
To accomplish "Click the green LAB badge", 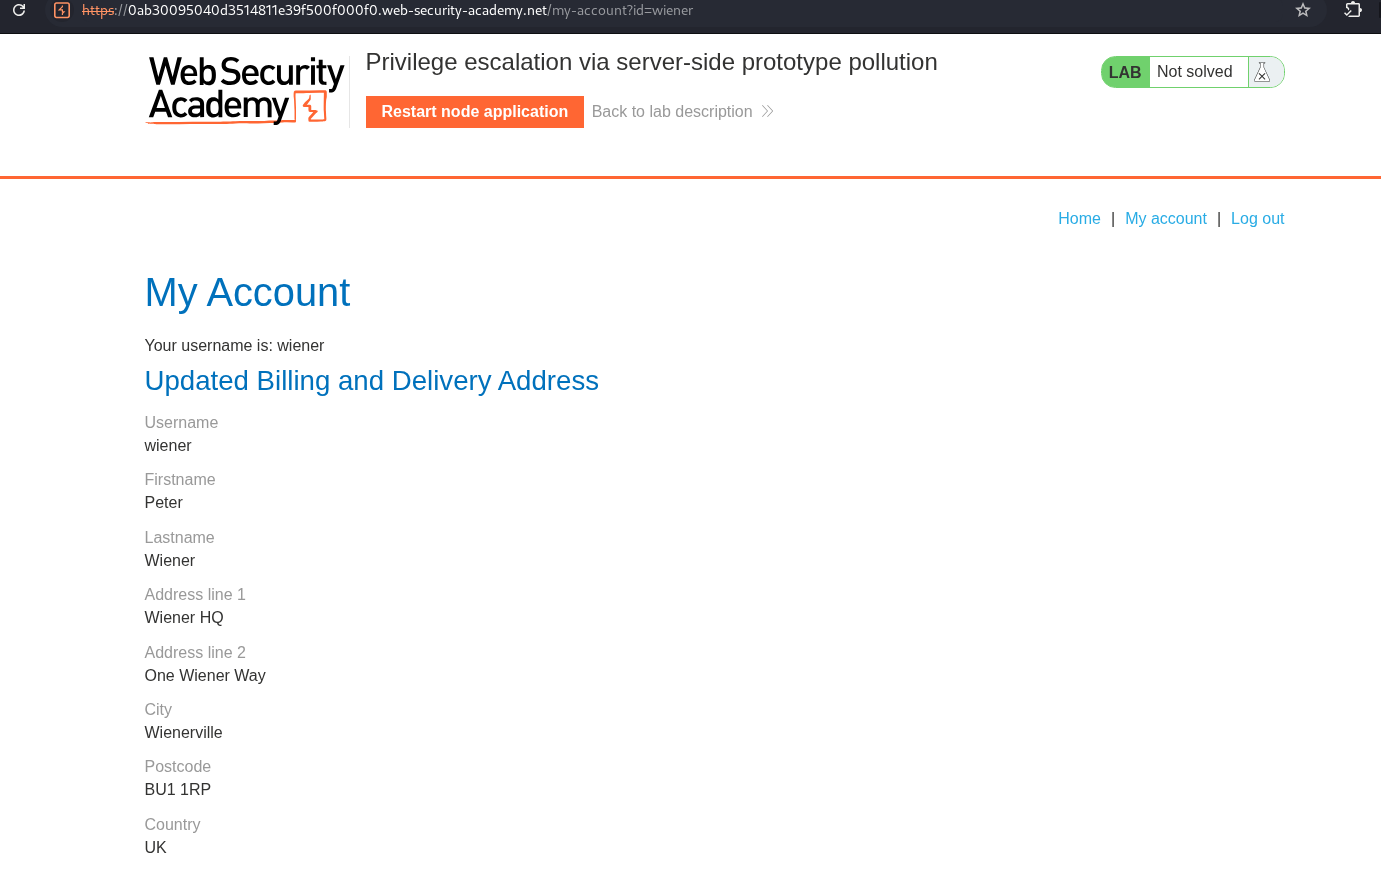I will (x=1125, y=72).
